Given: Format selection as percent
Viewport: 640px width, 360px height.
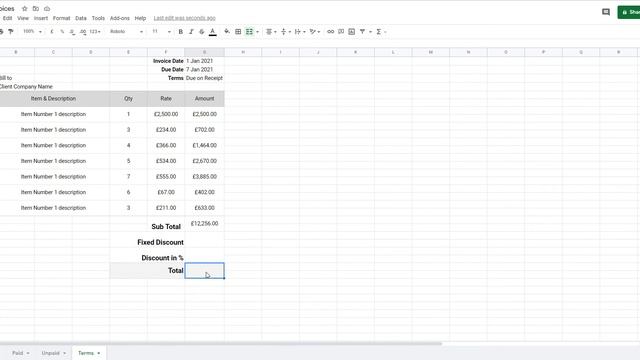Looking at the screenshot, I should (x=62, y=31).
